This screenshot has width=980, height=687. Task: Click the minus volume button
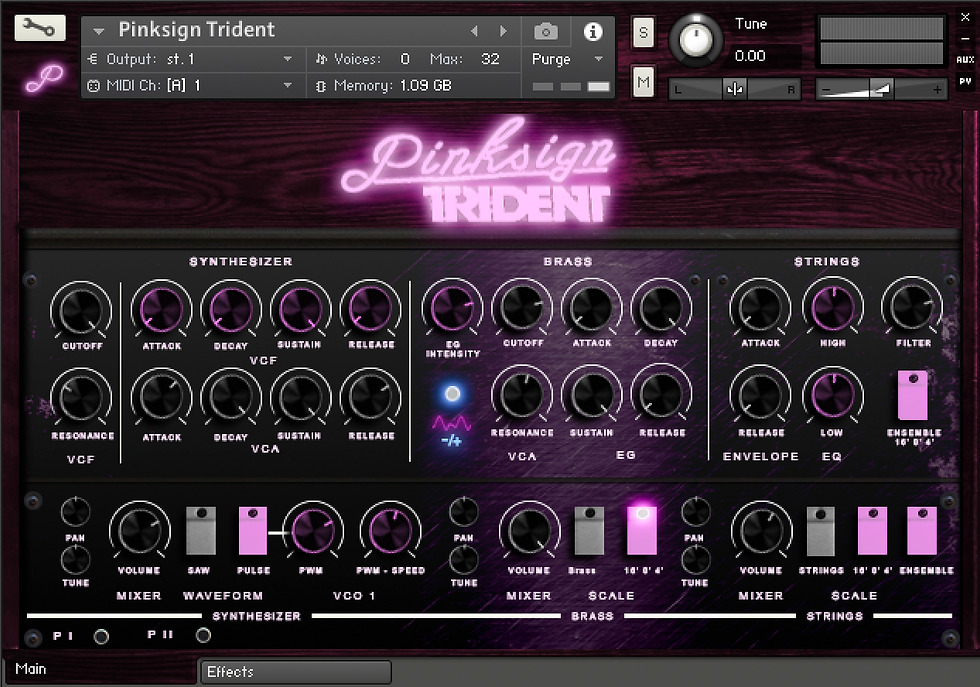826,90
